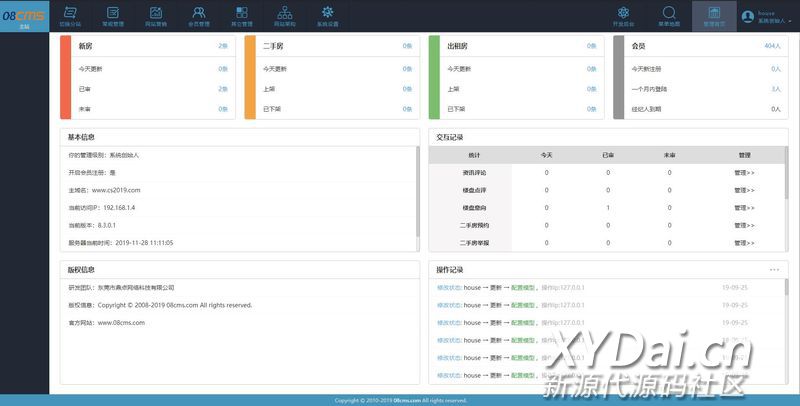Viewport: 800px width, 406px height.
Task: Click 管理>> in the 楼盘意向 row
Action: pyautogui.click(x=744, y=207)
